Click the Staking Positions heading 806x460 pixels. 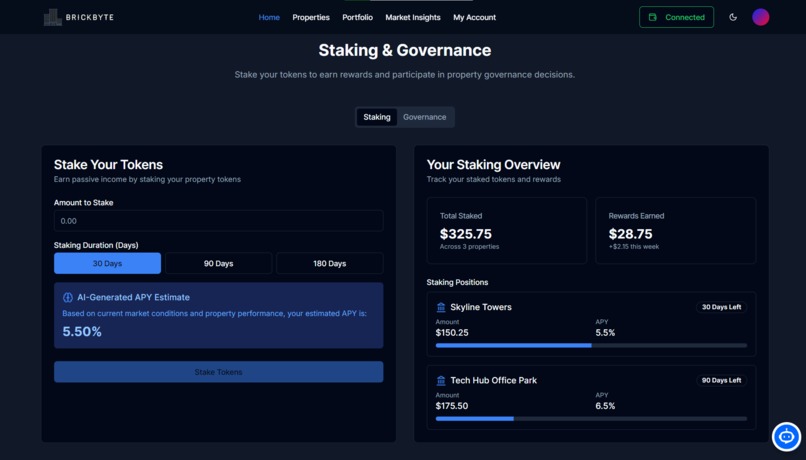pyautogui.click(x=457, y=282)
